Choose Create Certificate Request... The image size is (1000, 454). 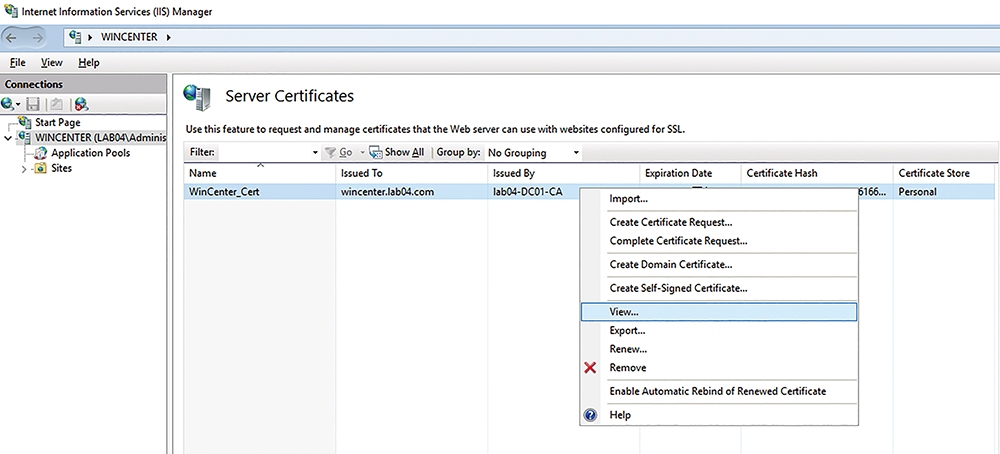pyautogui.click(x=719, y=223)
